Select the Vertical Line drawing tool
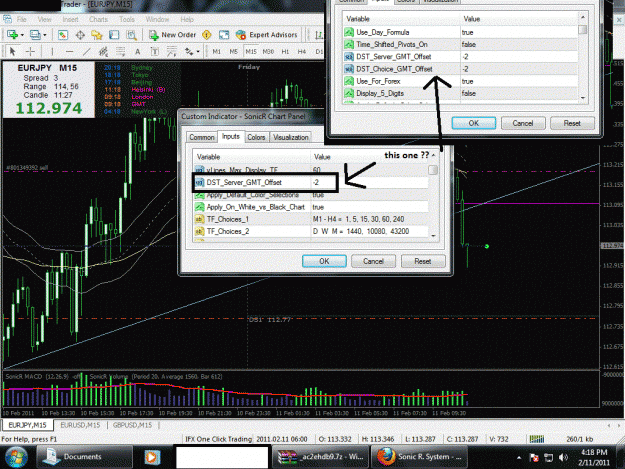Viewport: 625px width, 469px height. (52, 51)
